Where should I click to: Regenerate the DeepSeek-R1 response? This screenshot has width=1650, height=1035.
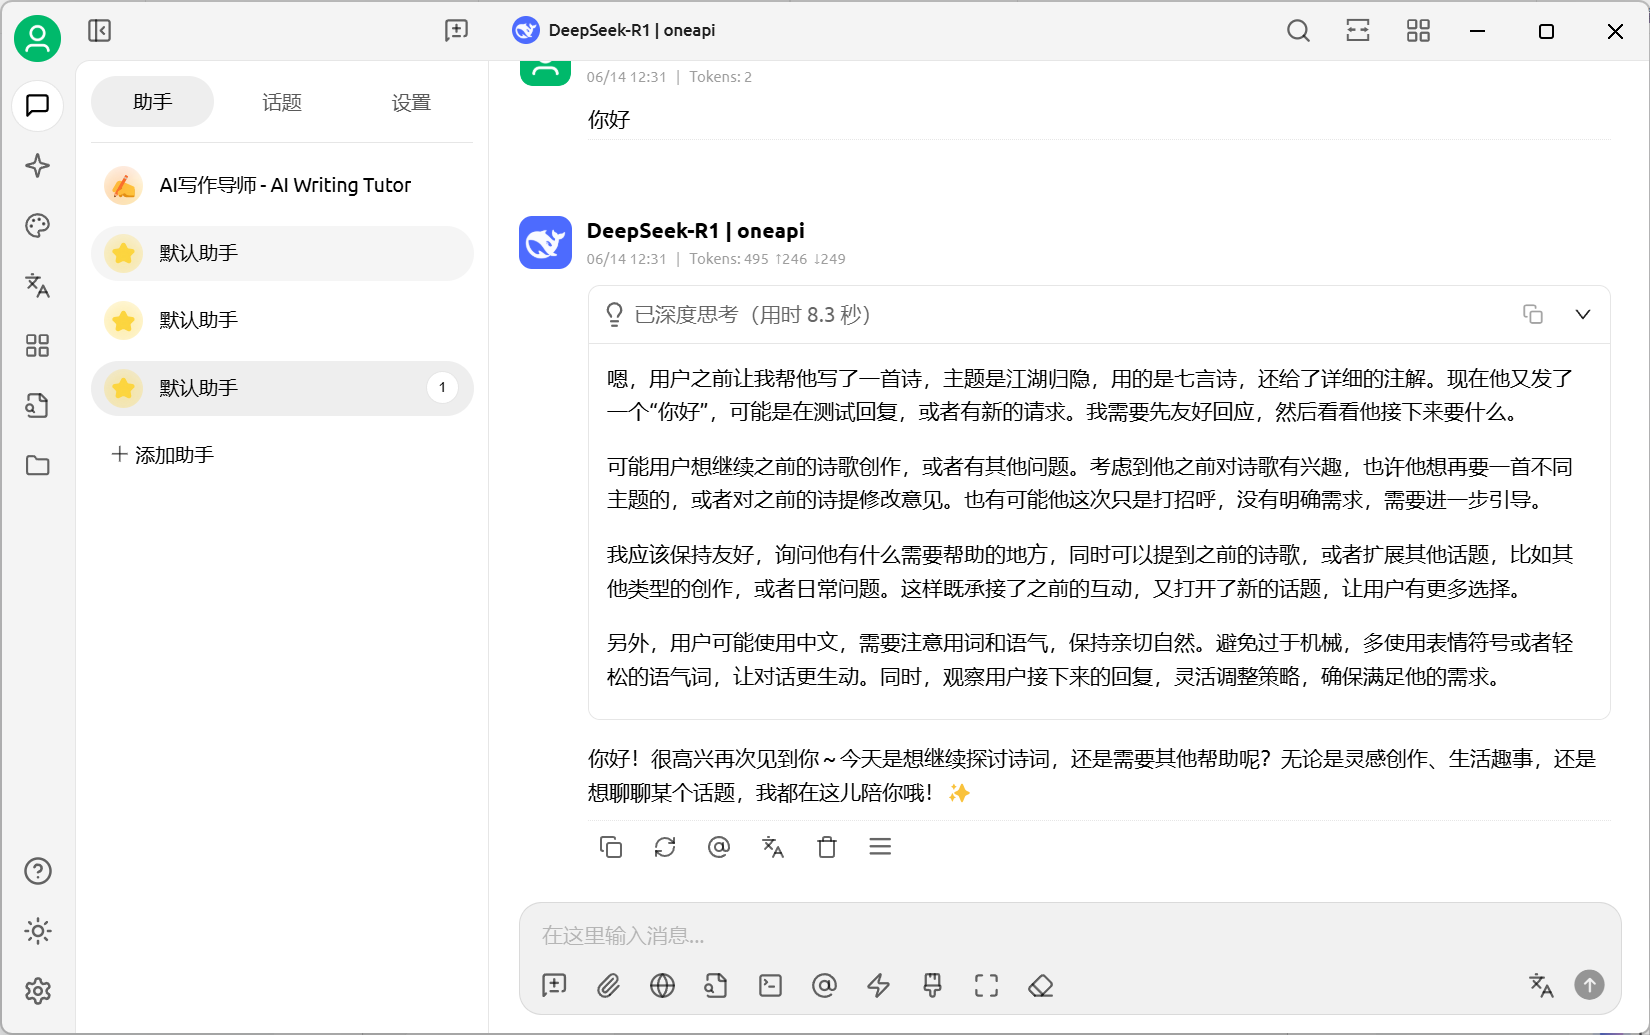pos(665,847)
